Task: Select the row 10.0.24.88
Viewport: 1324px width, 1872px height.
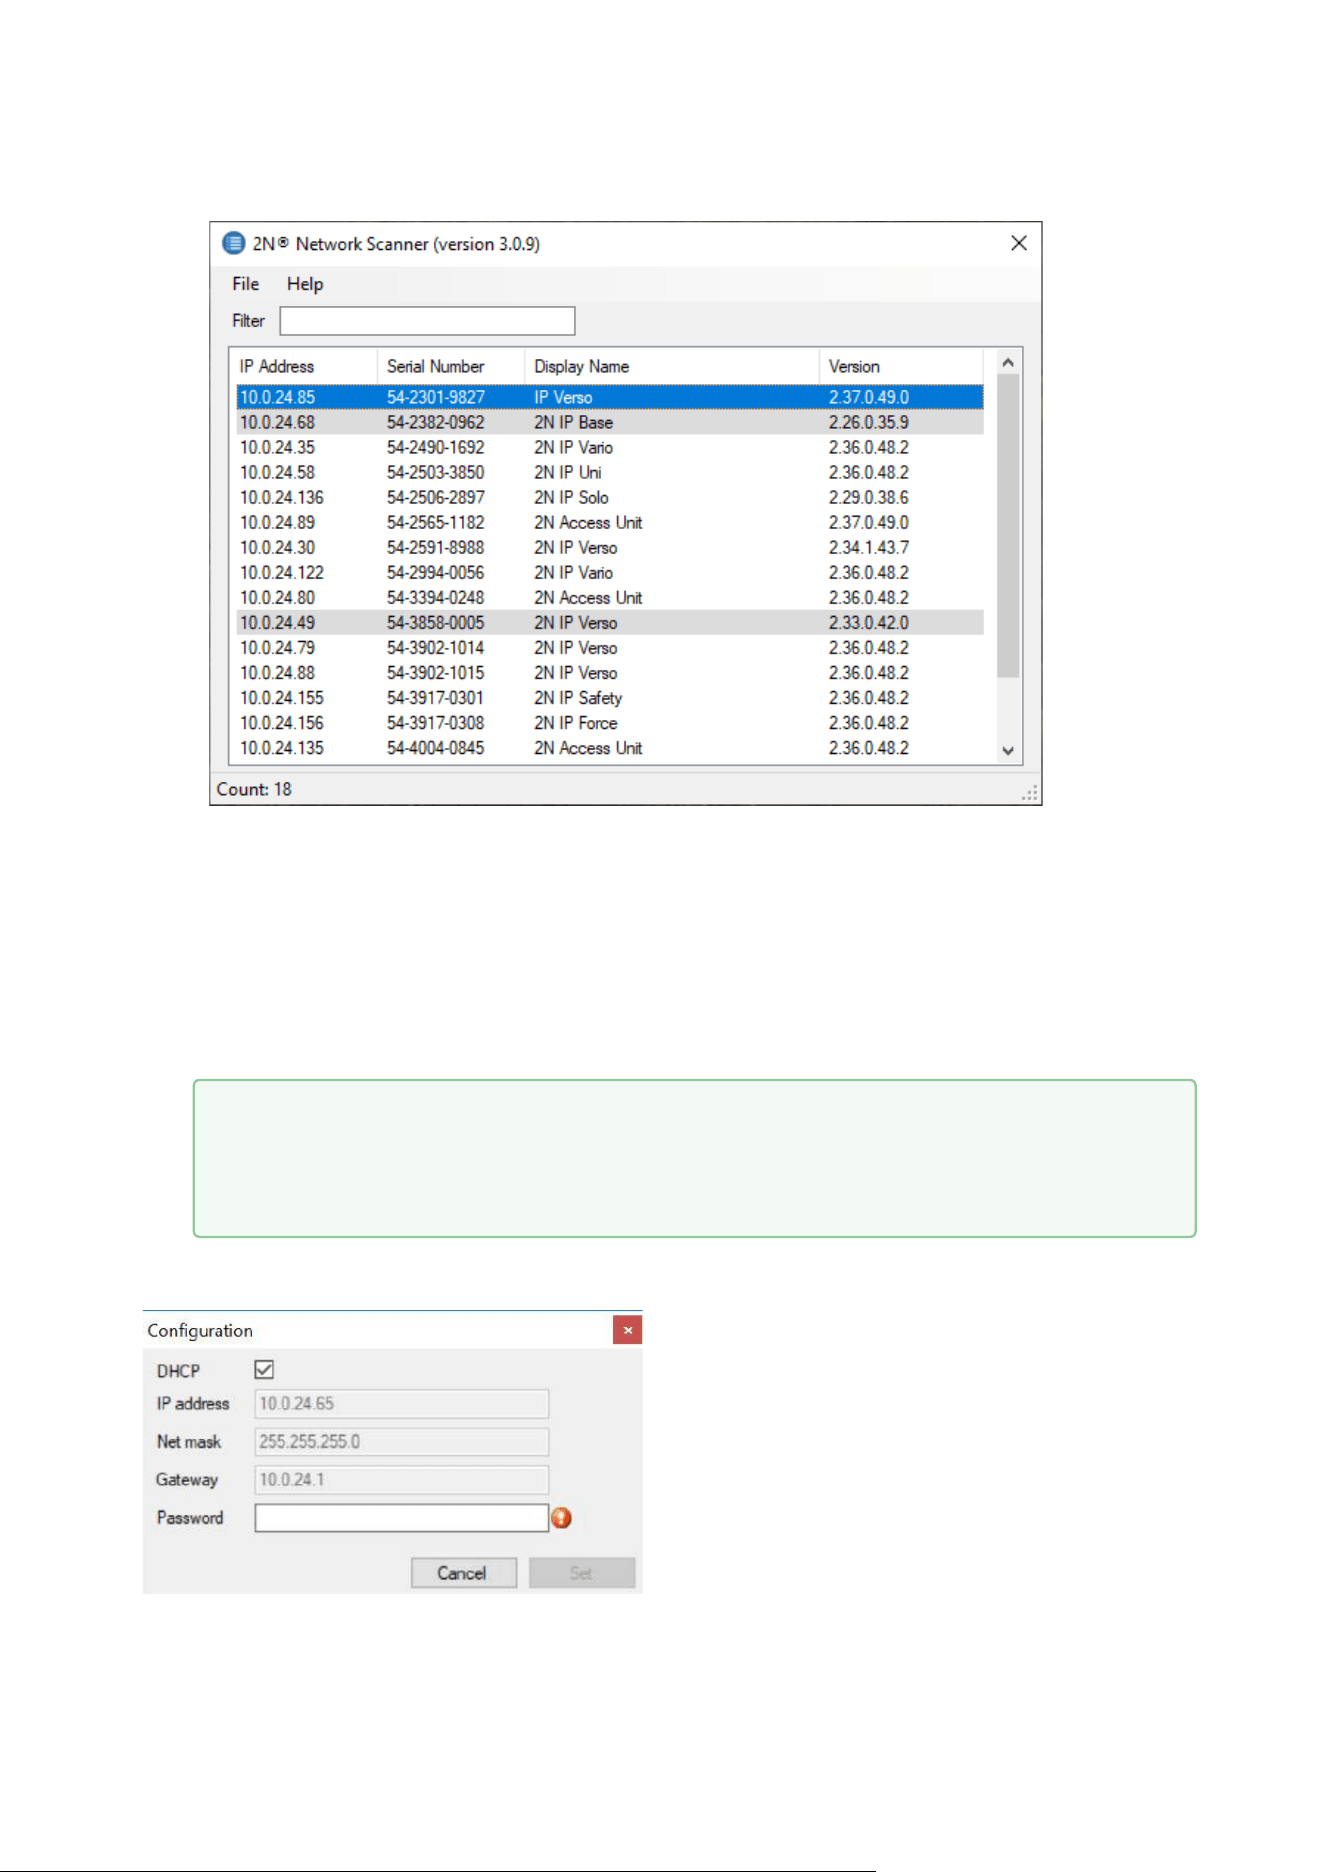Action: (610, 672)
